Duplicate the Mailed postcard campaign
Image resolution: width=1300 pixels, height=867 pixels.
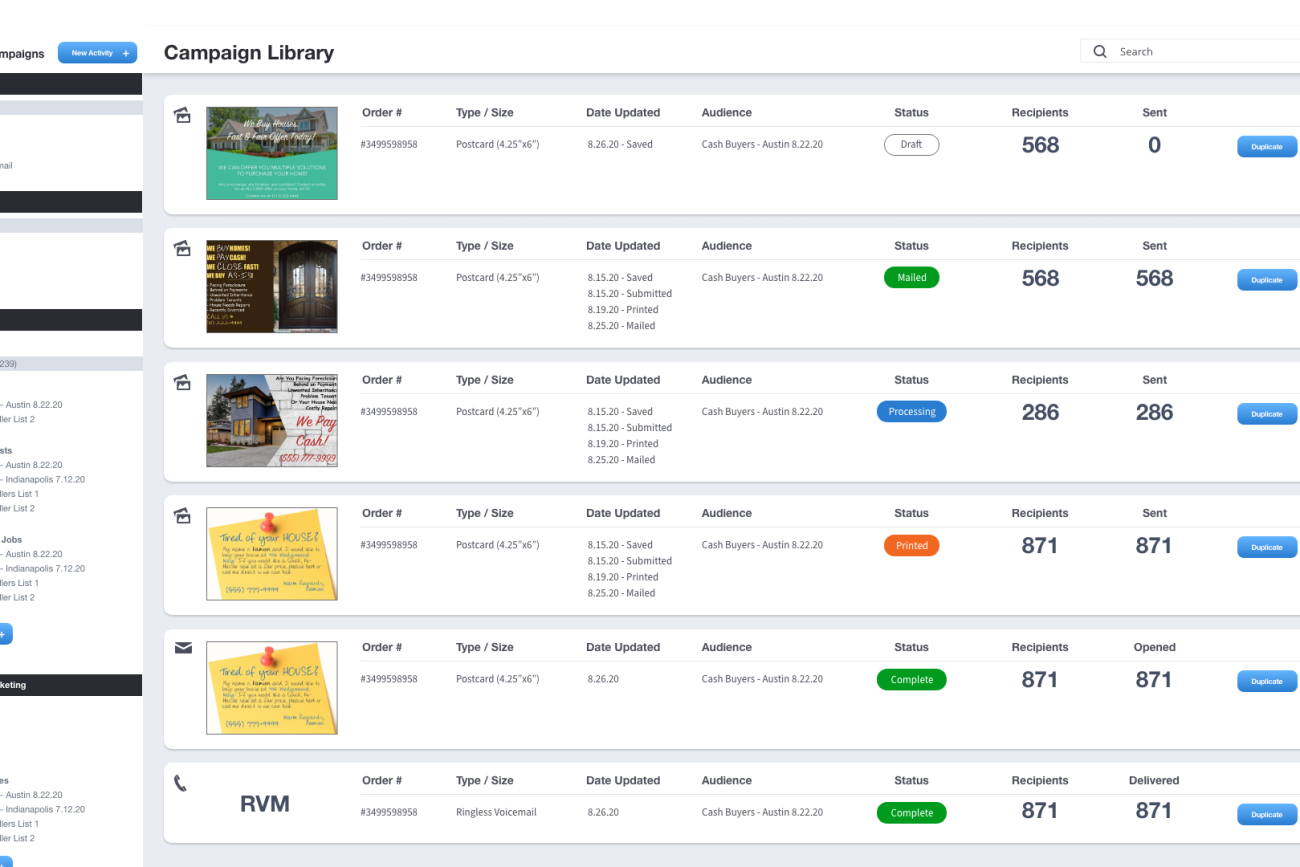coord(1267,280)
